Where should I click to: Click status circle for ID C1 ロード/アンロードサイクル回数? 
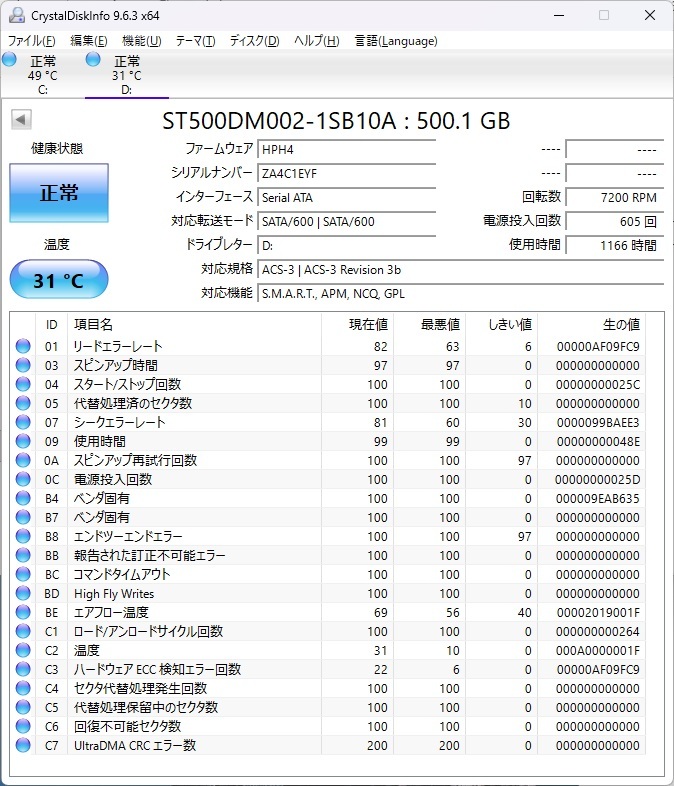pos(23,631)
